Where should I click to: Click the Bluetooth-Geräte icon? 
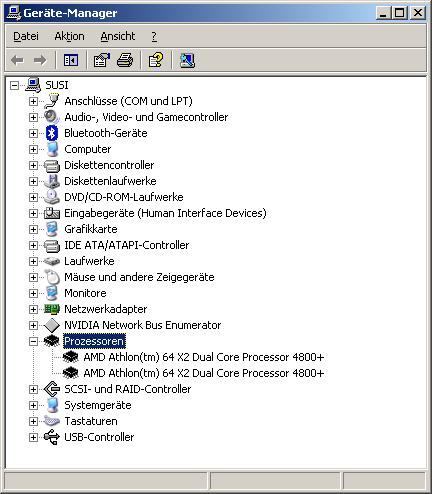click(52, 133)
